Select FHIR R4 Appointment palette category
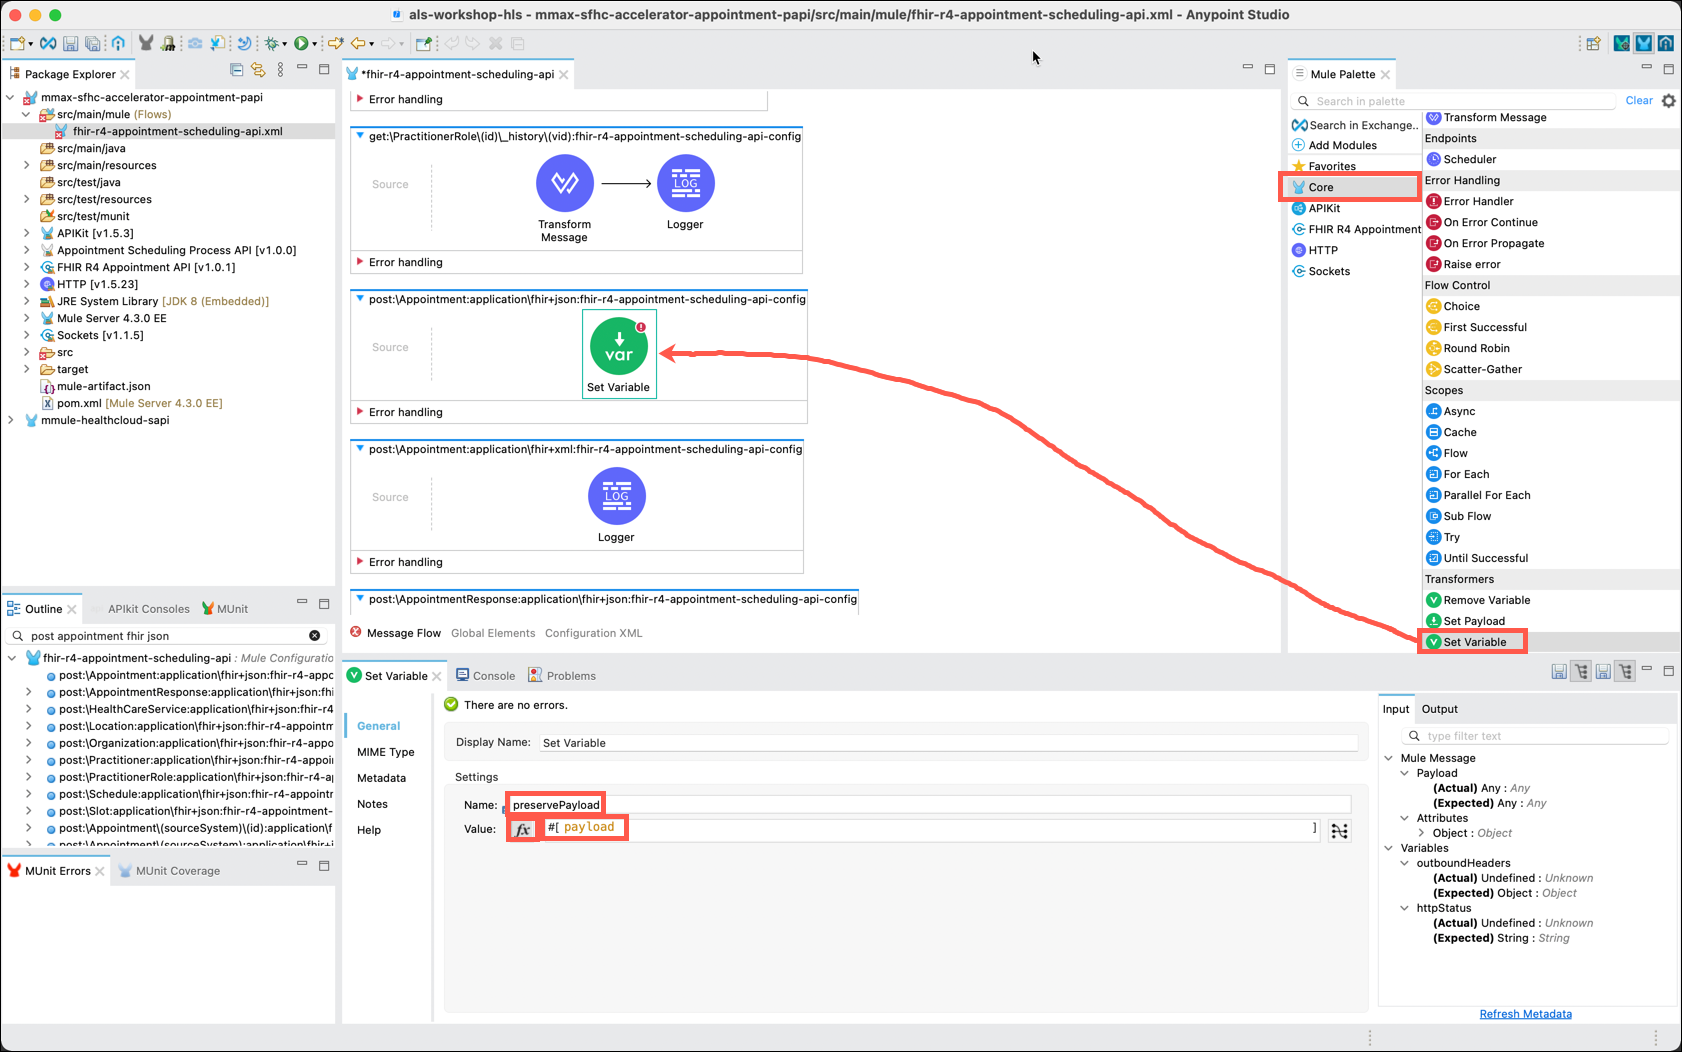Image resolution: width=1682 pixels, height=1052 pixels. (x=1356, y=229)
